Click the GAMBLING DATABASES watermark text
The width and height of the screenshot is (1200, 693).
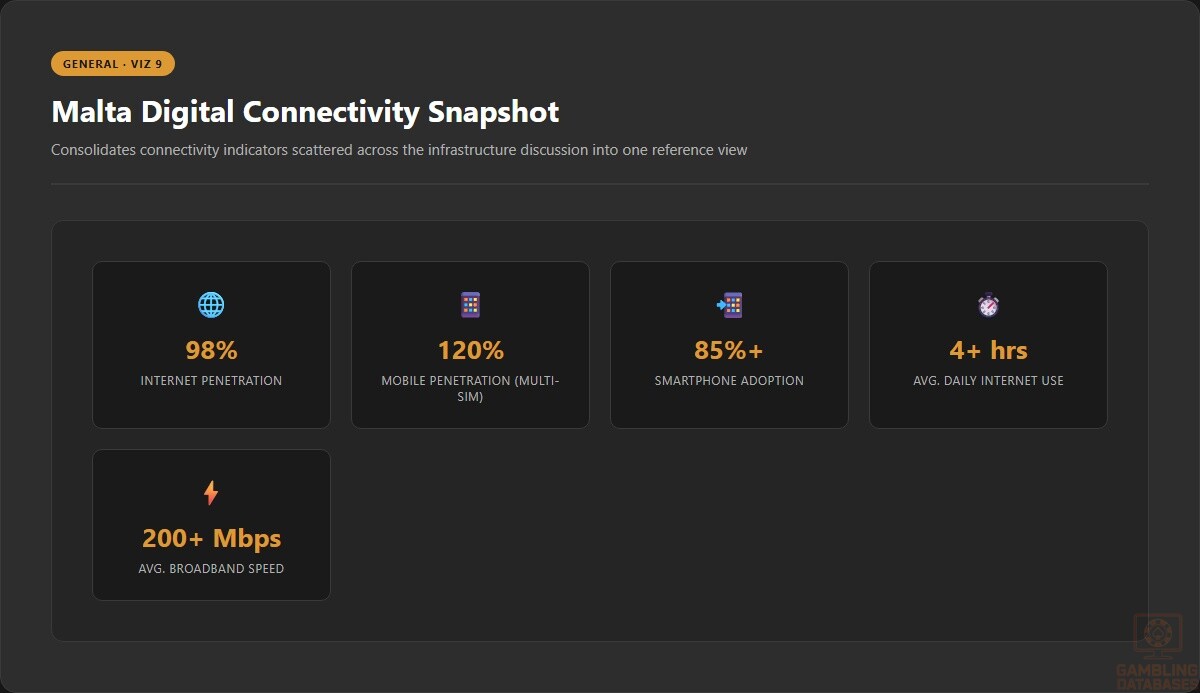click(1157, 675)
